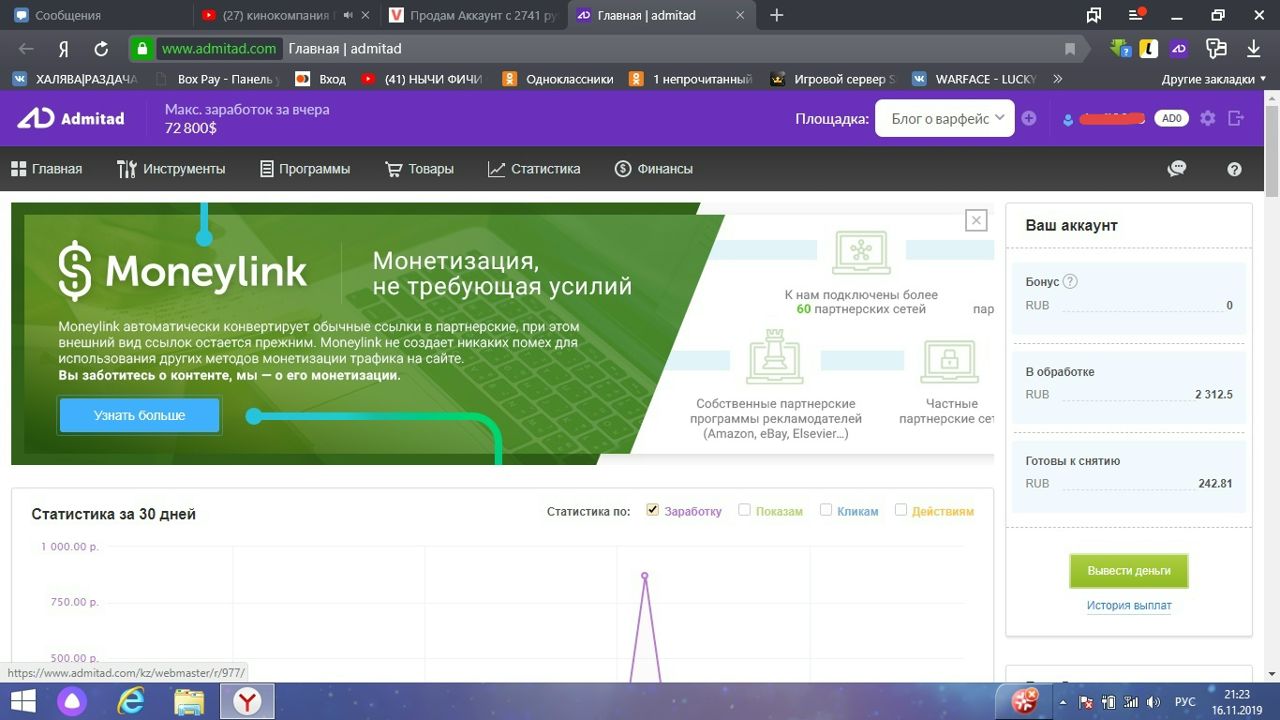Click the help question mark icon
Screen dimensions: 1280x720
click(1234, 169)
